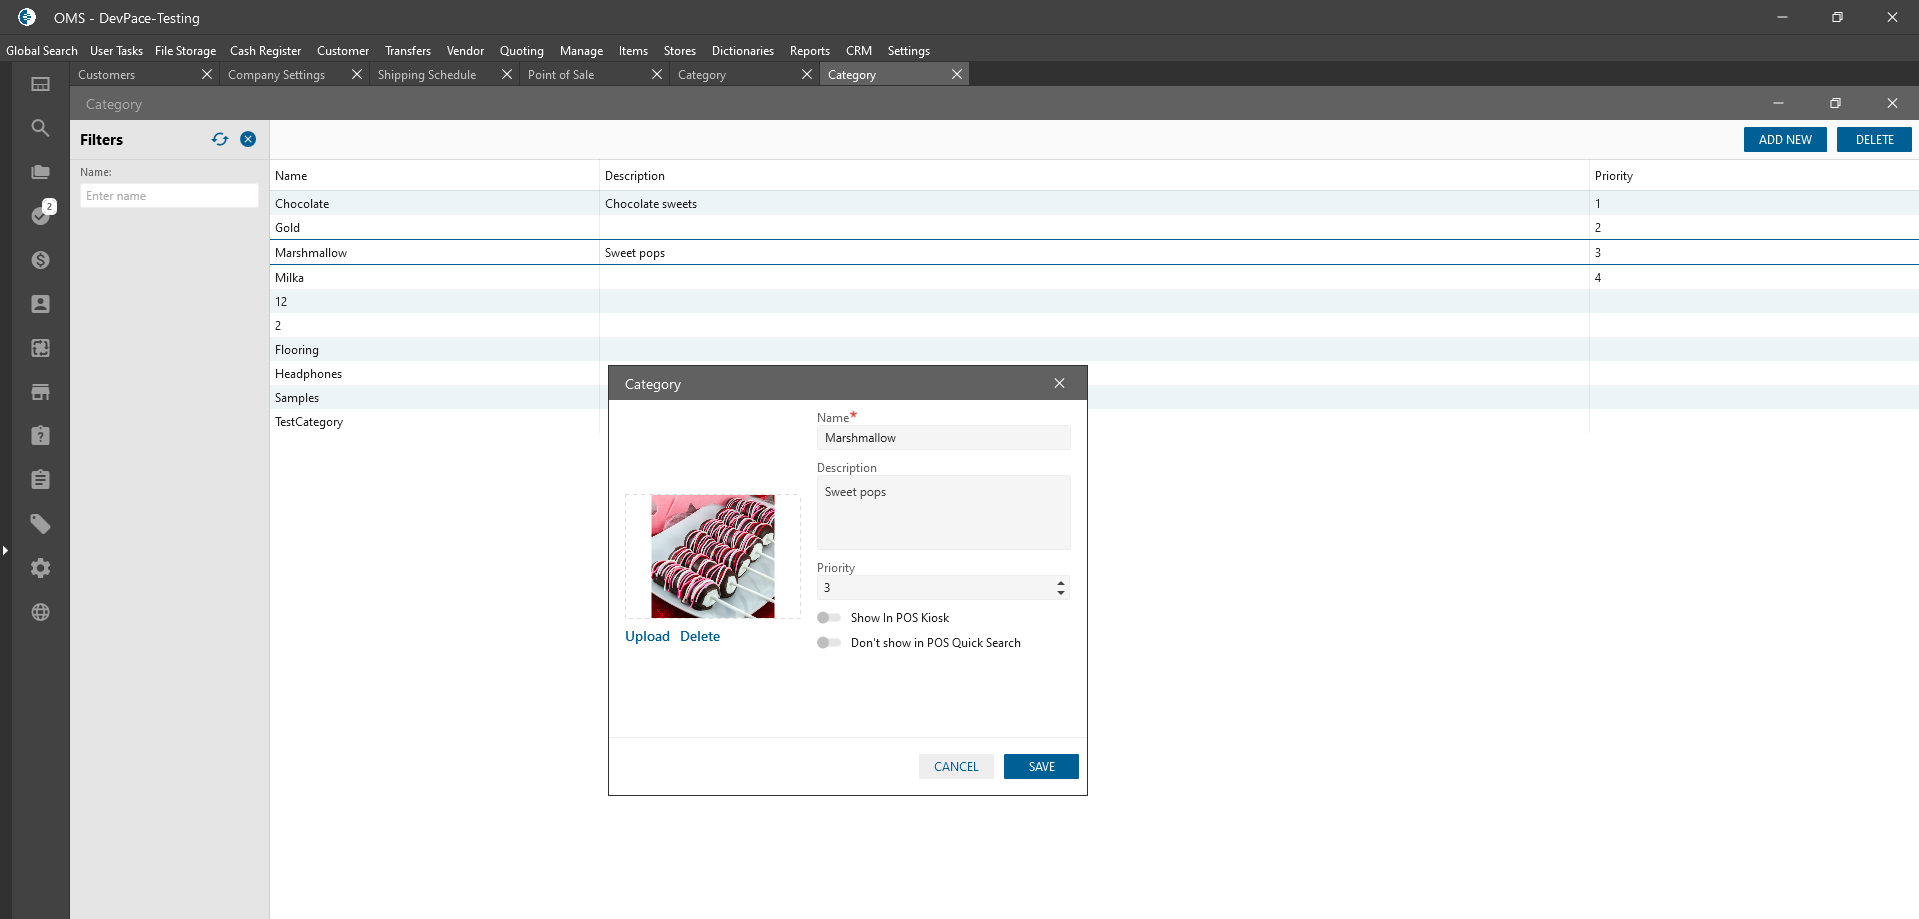The image size is (1919, 919).
Task: Increase Priority value with the up arrow
Action: (1060, 582)
